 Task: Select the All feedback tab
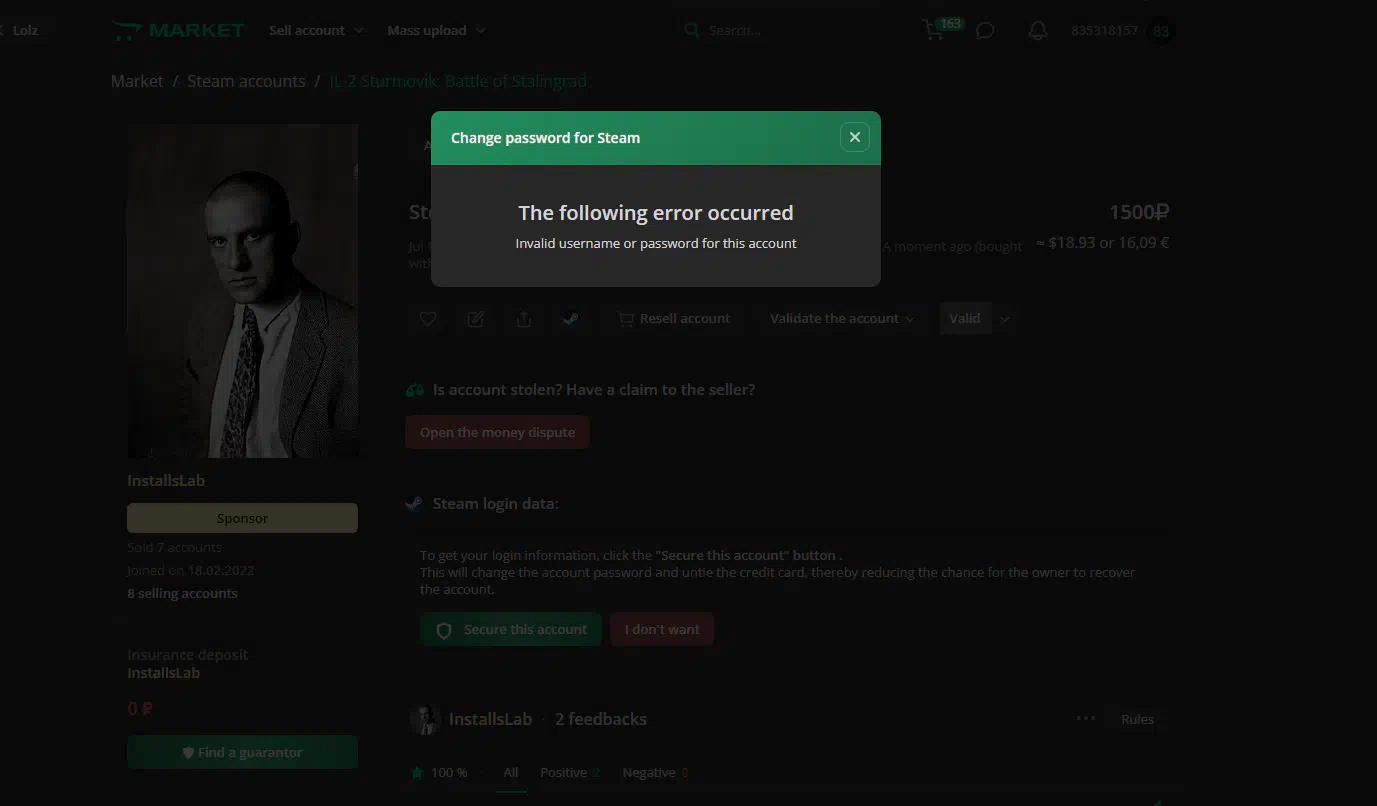pyautogui.click(x=511, y=772)
